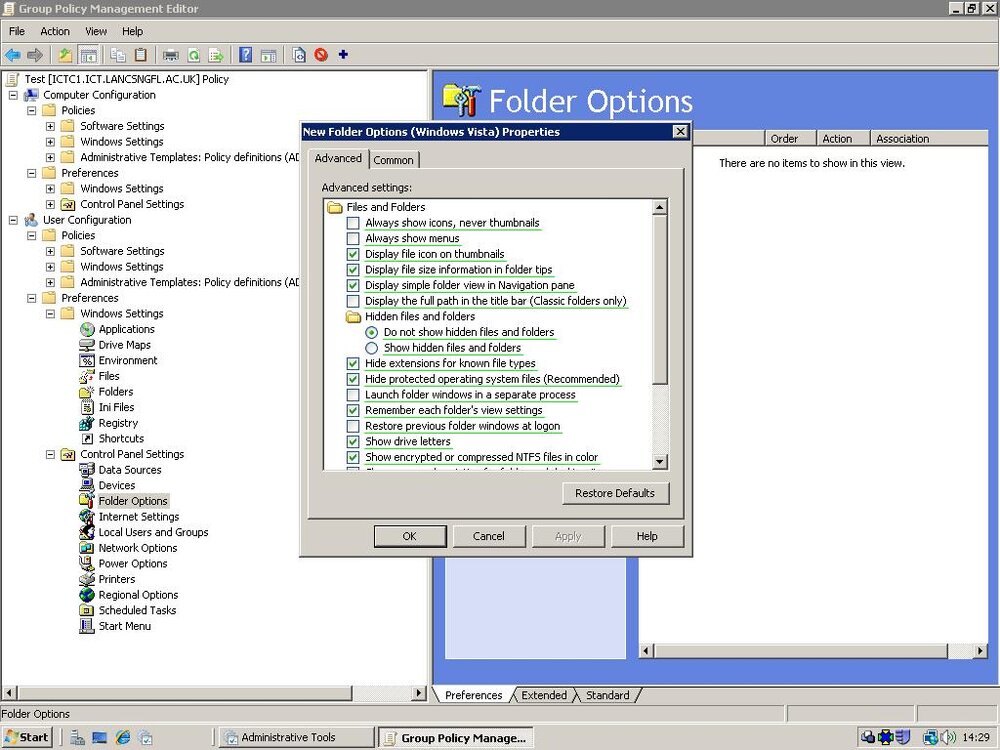1000x750 pixels.
Task: Select Do not show hidden files radio
Action: tap(372, 332)
